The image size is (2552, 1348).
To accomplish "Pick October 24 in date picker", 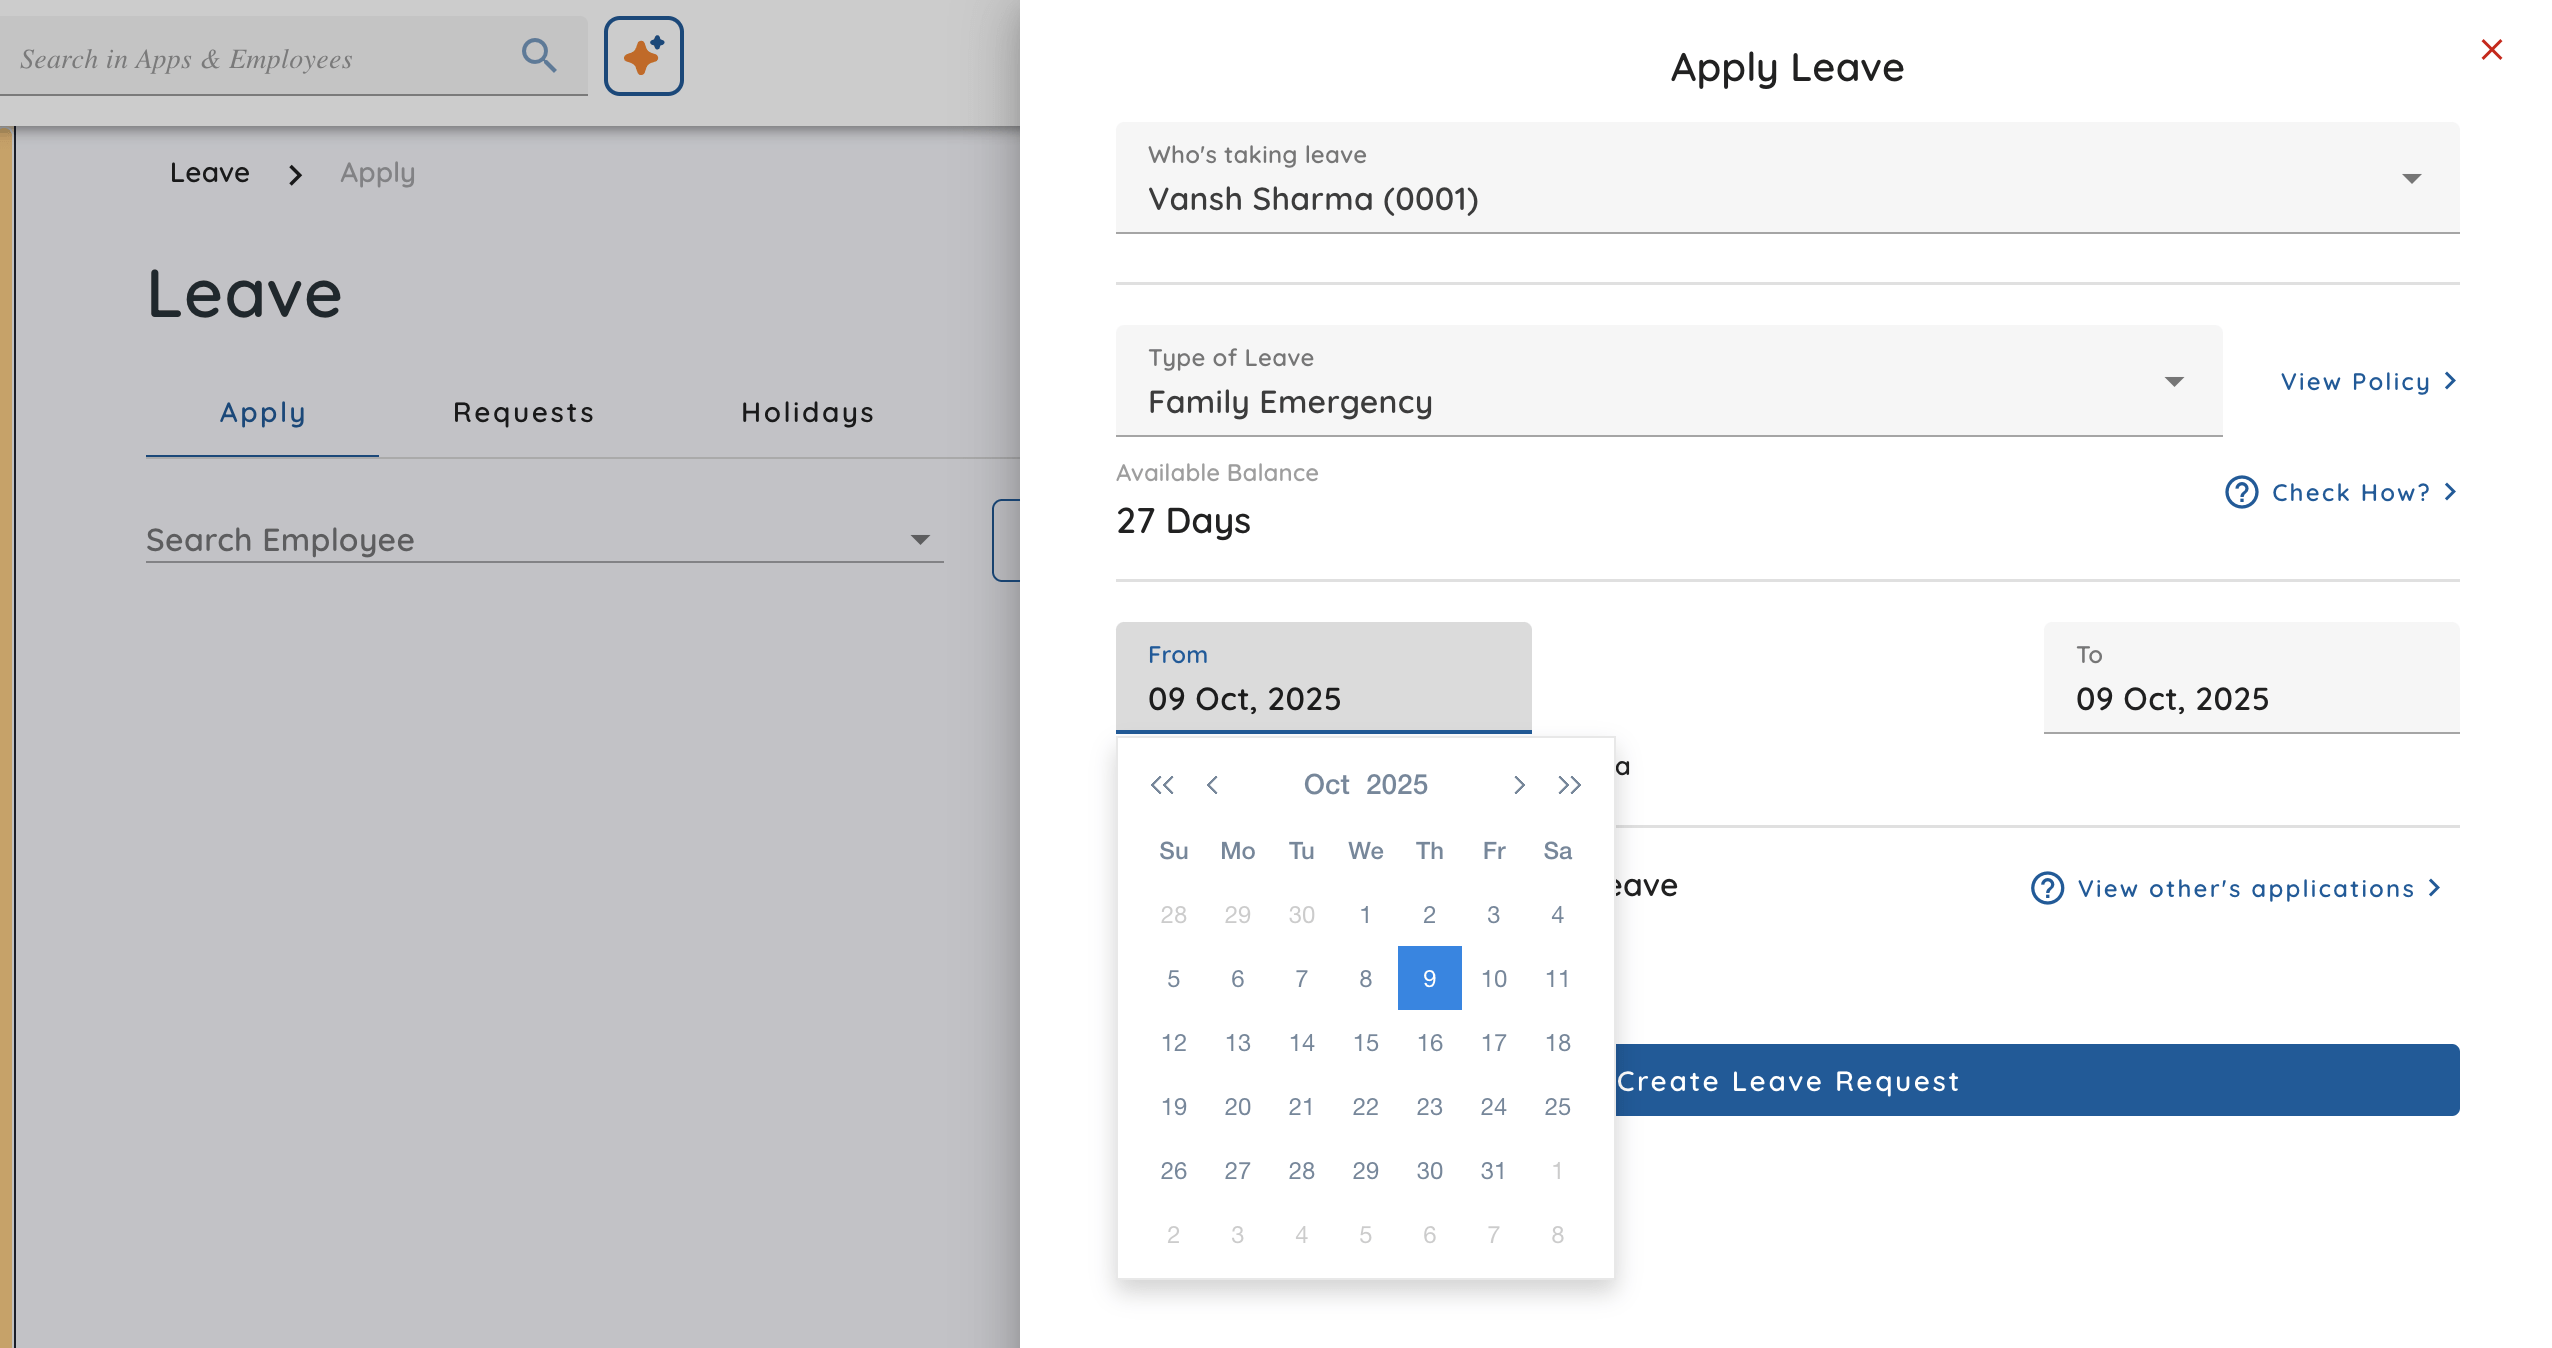I will pyautogui.click(x=1493, y=1107).
